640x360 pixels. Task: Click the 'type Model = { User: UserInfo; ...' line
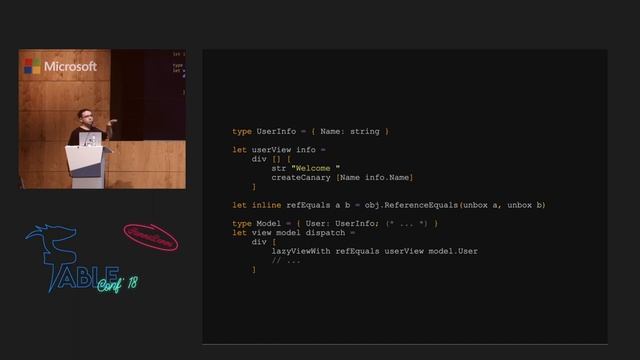(335, 223)
